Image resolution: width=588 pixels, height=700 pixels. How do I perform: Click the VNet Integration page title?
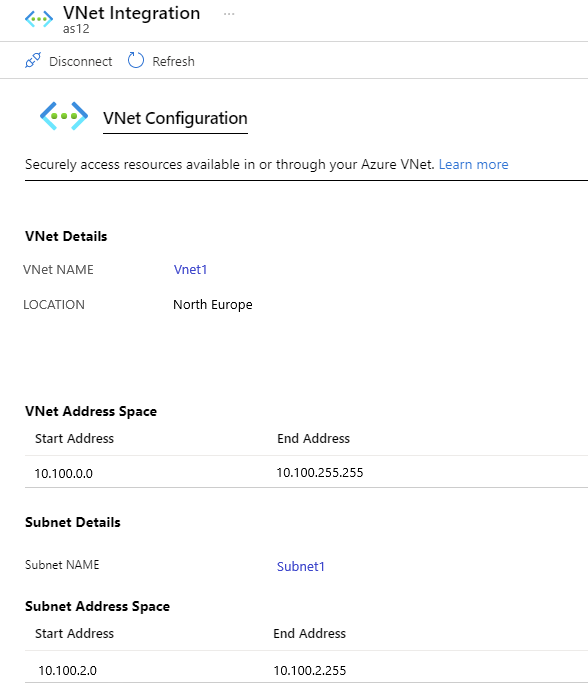[x=132, y=13]
